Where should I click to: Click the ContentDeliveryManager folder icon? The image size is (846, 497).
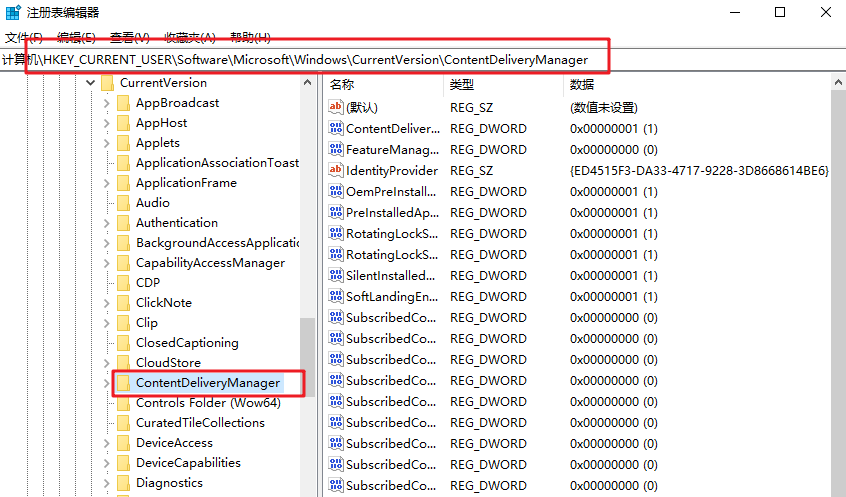coord(124,383)
